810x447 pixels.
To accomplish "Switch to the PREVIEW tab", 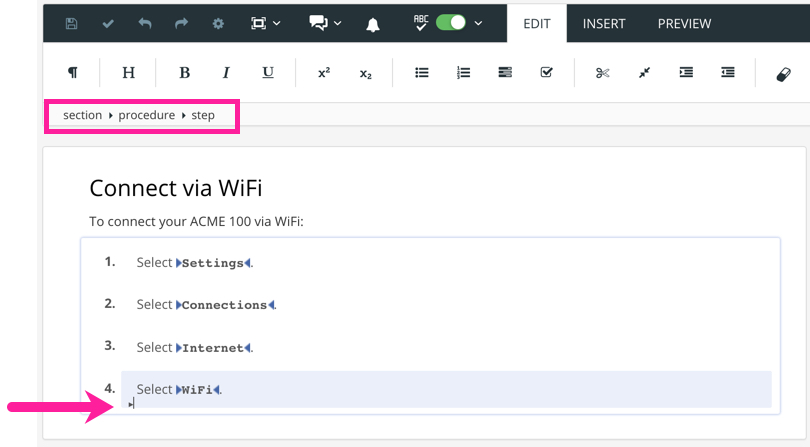I will click(684, 23).
